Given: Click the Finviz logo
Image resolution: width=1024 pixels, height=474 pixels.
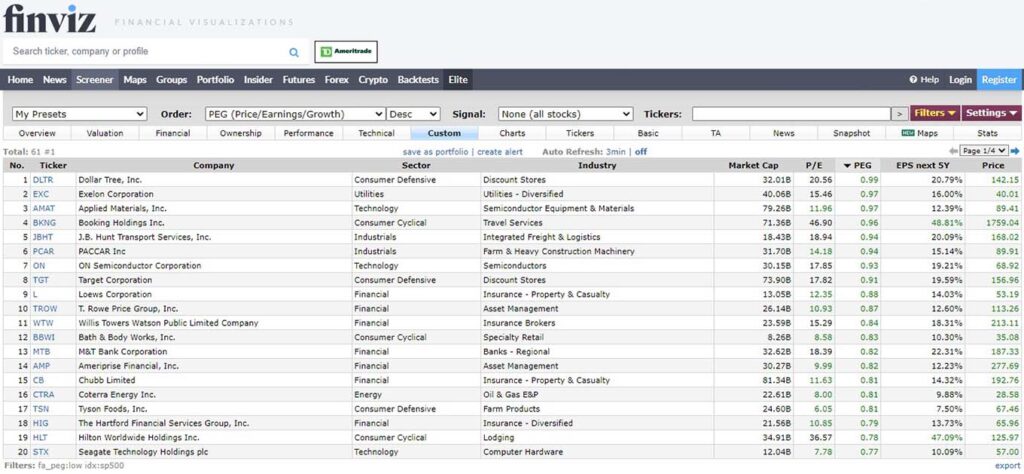Looking at the screenshot, I should coord(50,18).
